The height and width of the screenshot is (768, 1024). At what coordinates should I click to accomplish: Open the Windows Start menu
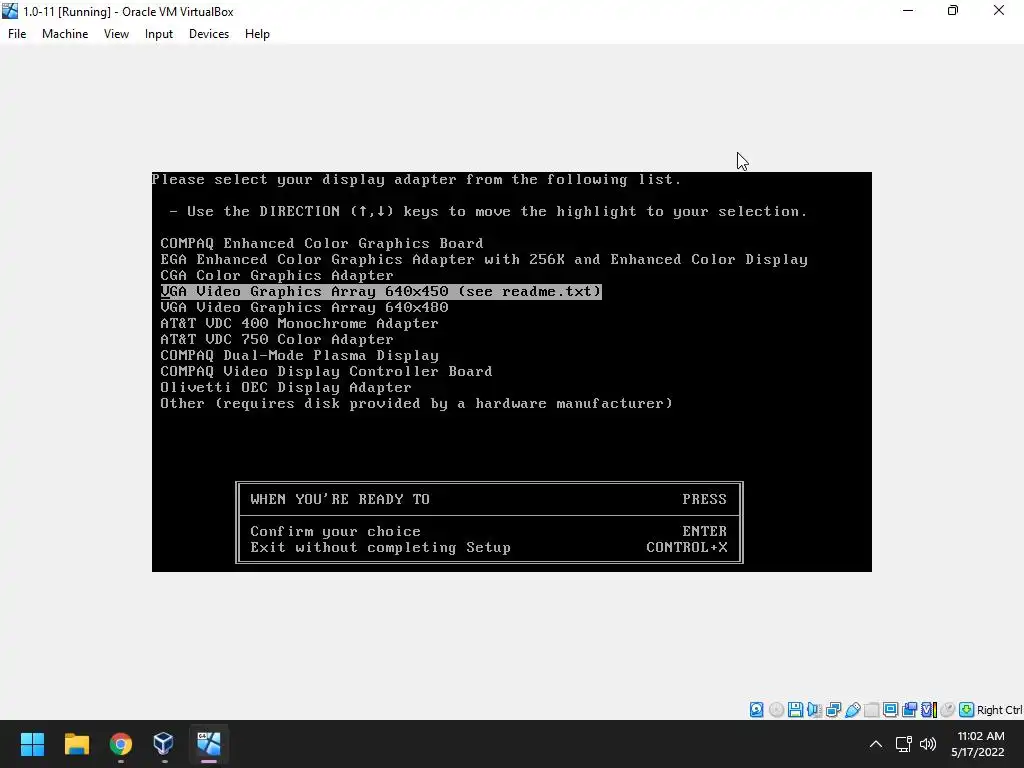click(x=32, y=744)
